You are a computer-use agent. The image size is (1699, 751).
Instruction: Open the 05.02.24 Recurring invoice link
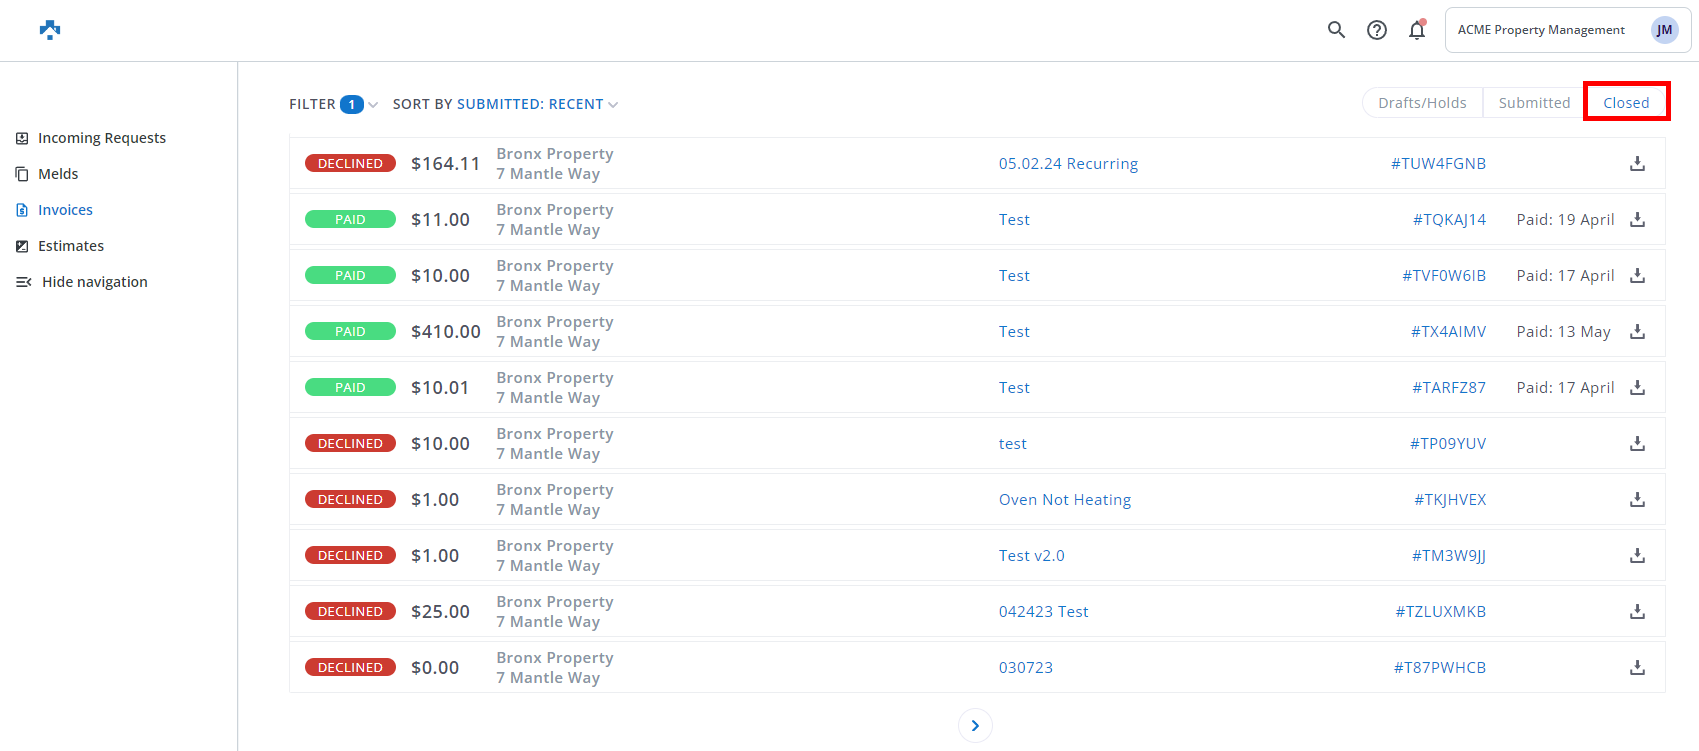coord(1068,164)
